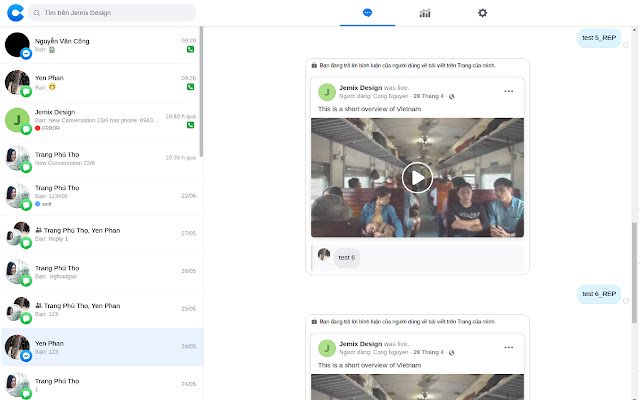Image resolution: width=640 pixels, height=400 pixels.
Task: Click the test 6_REP message bubble
Action: pyautogui.click(x=599, y=294)
